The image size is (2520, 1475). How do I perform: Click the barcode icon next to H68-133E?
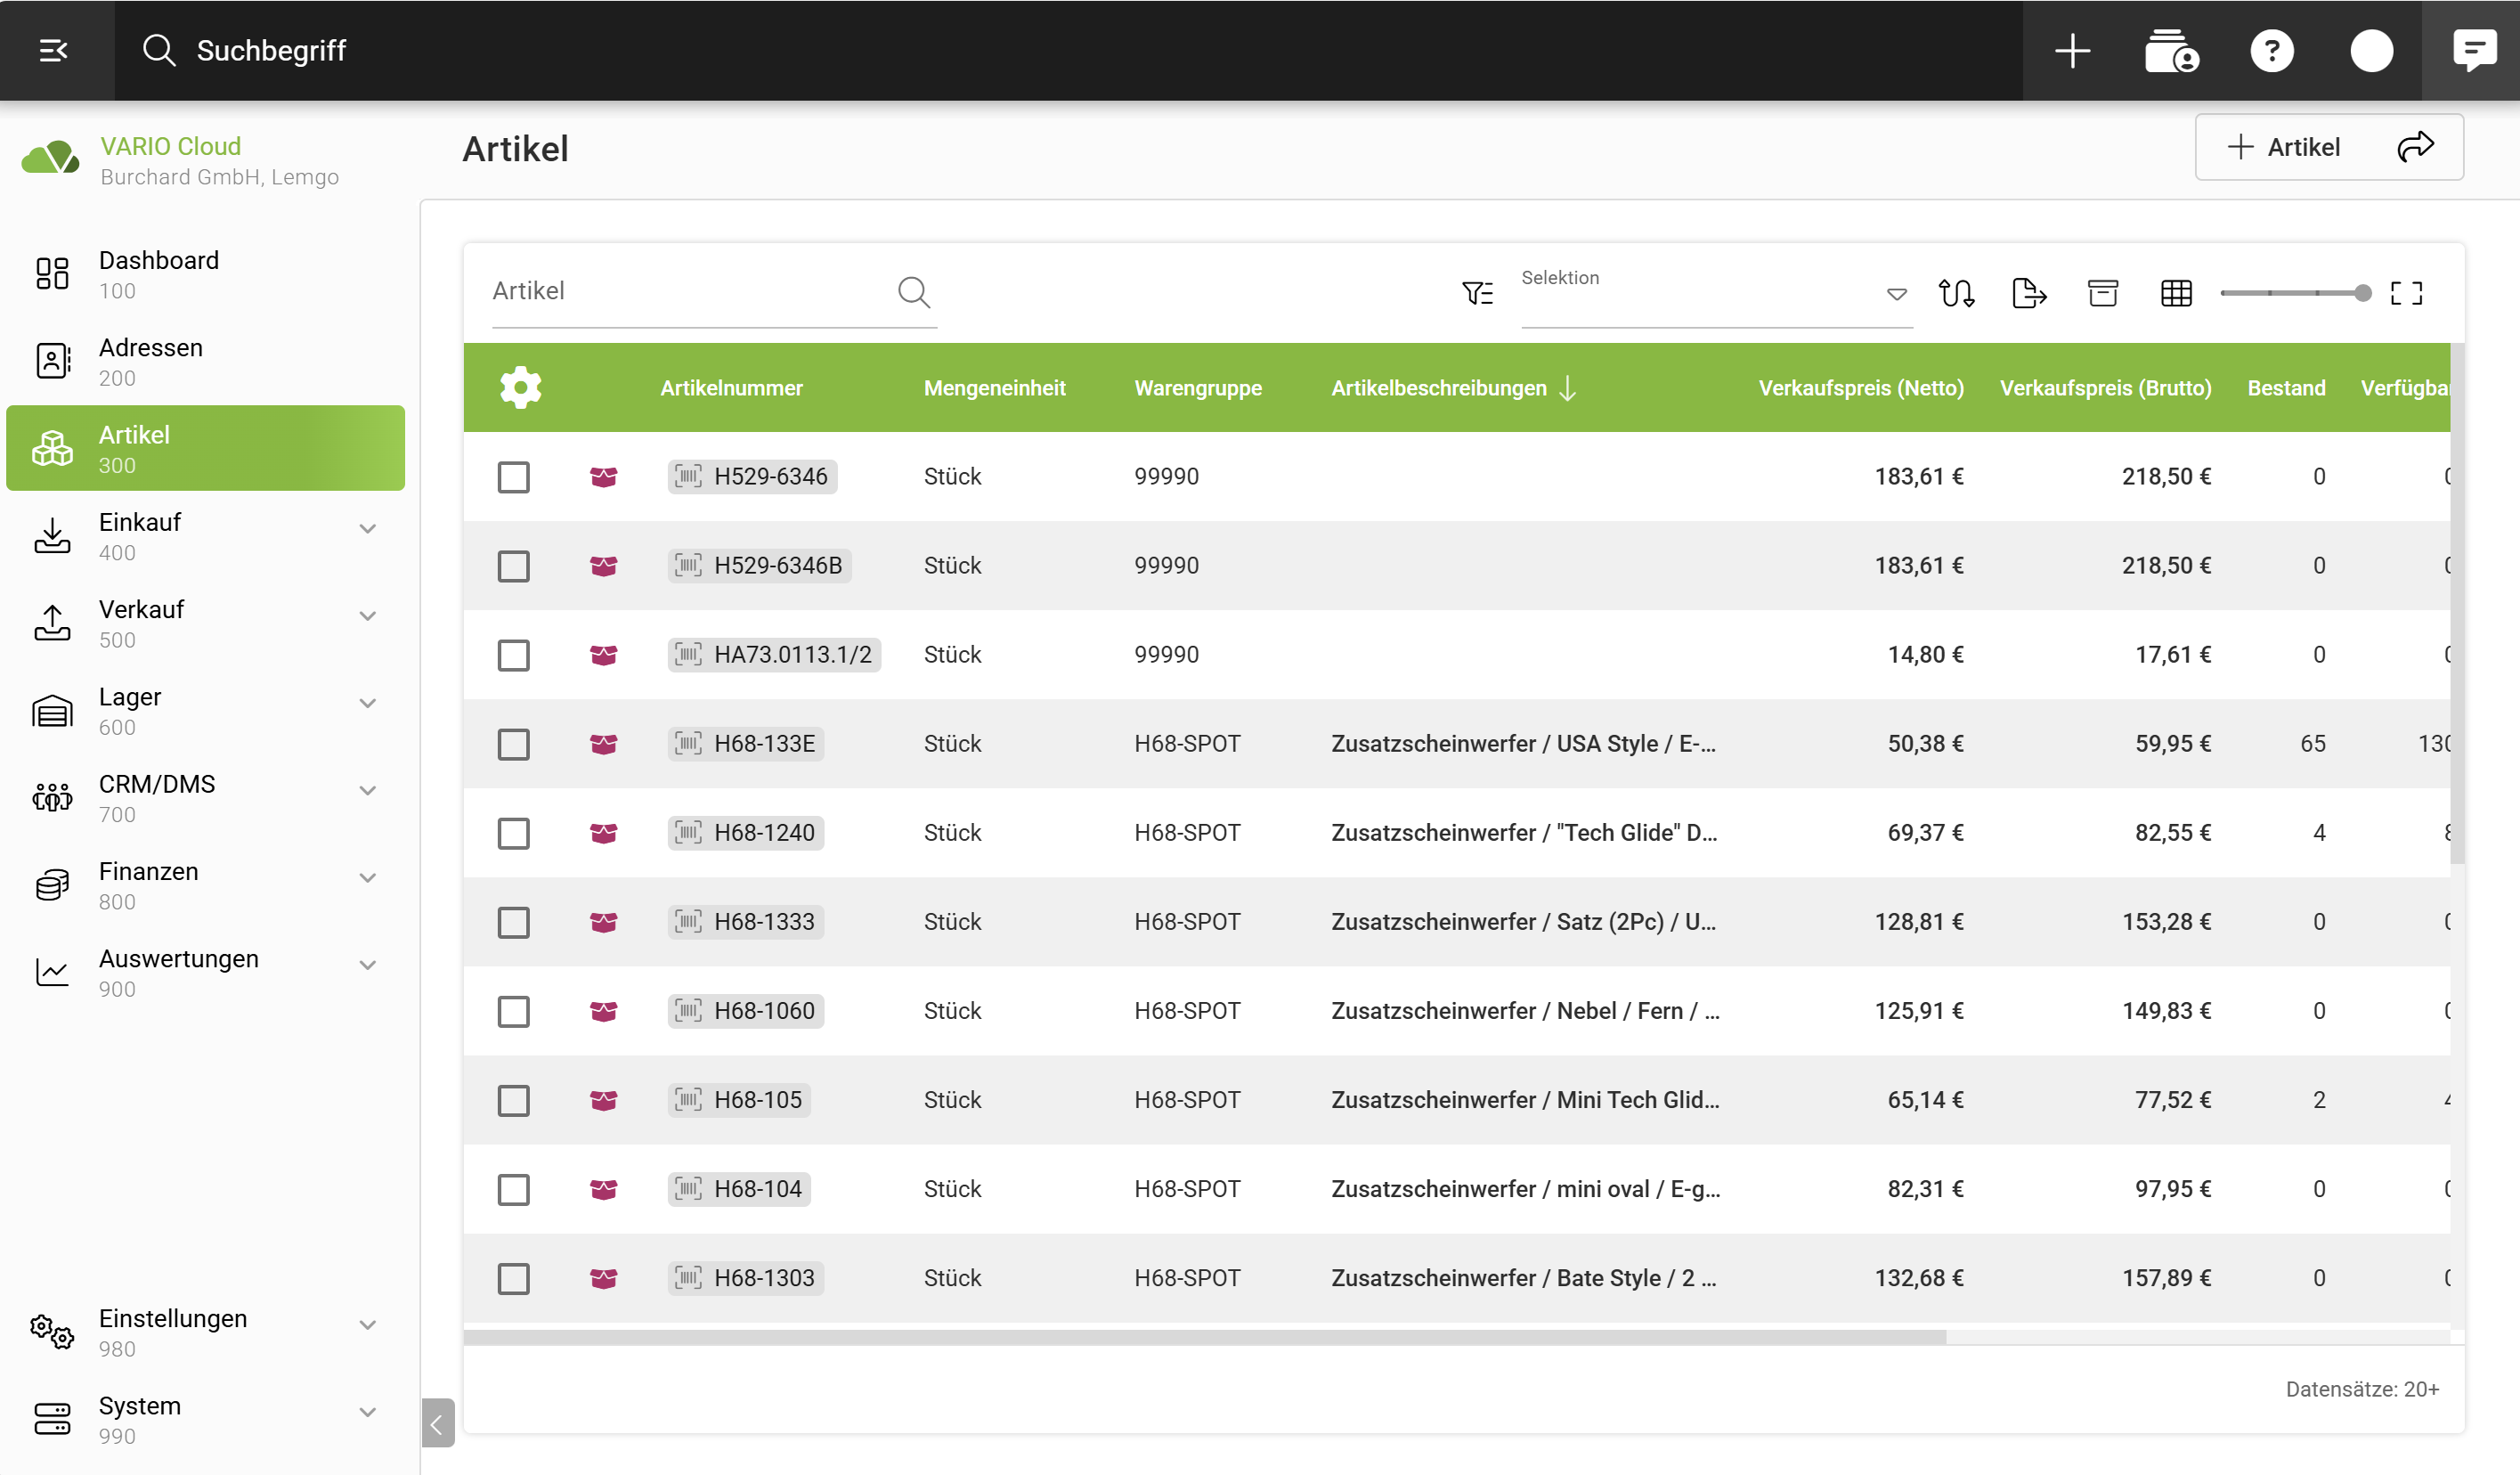pyautogui.click(x=688, y=743)
